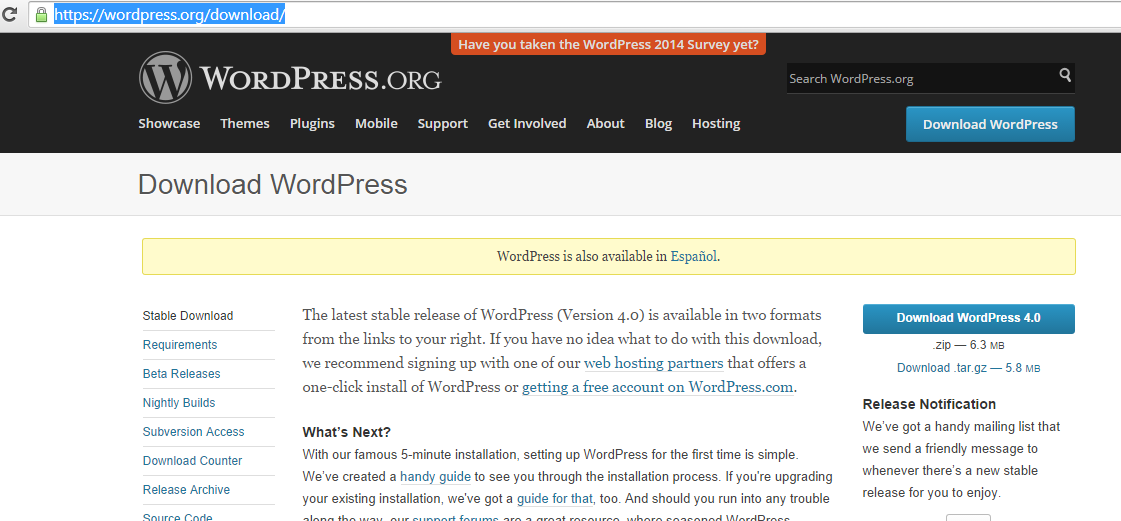
Task: Click the green padlock security icon
Action: point(41,14)
